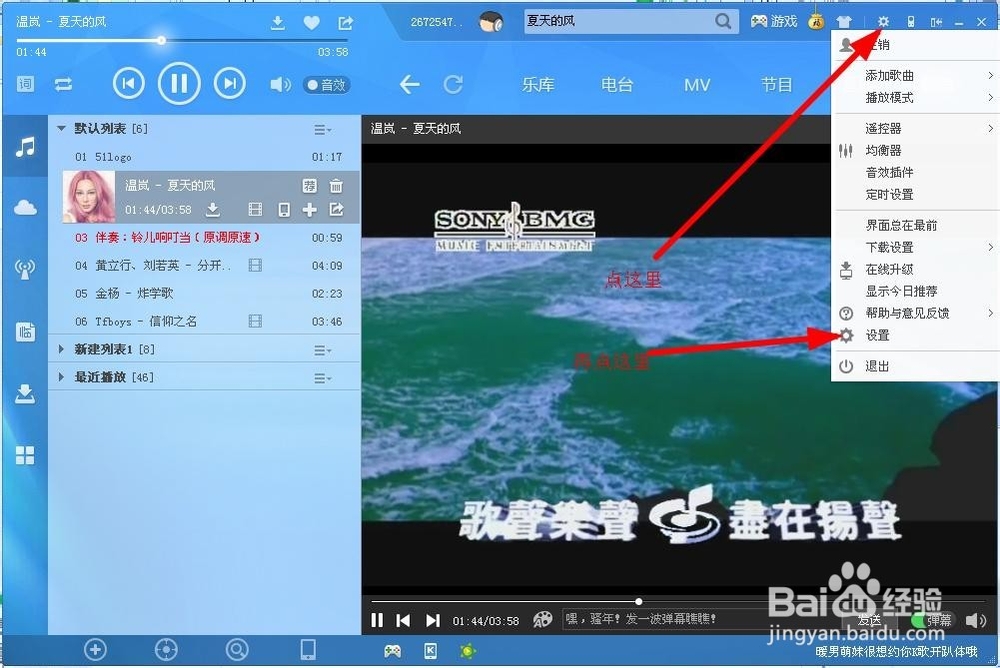This screenshot has height=668, width=1000.
Task: Click the video playback progress bar
Action: click(638, 601)
